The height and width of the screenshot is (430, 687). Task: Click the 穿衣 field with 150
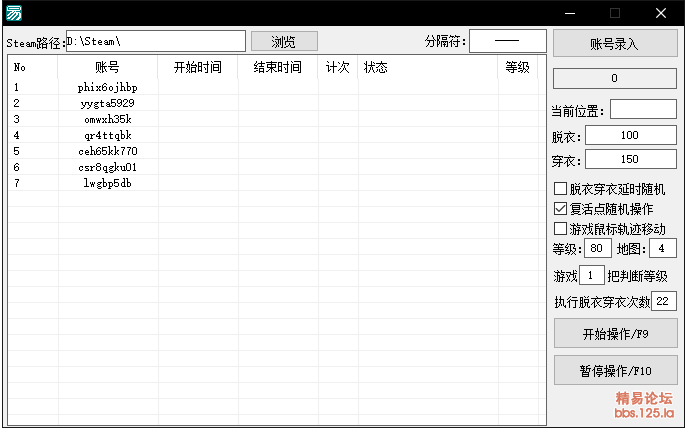[x=630, y=159]
